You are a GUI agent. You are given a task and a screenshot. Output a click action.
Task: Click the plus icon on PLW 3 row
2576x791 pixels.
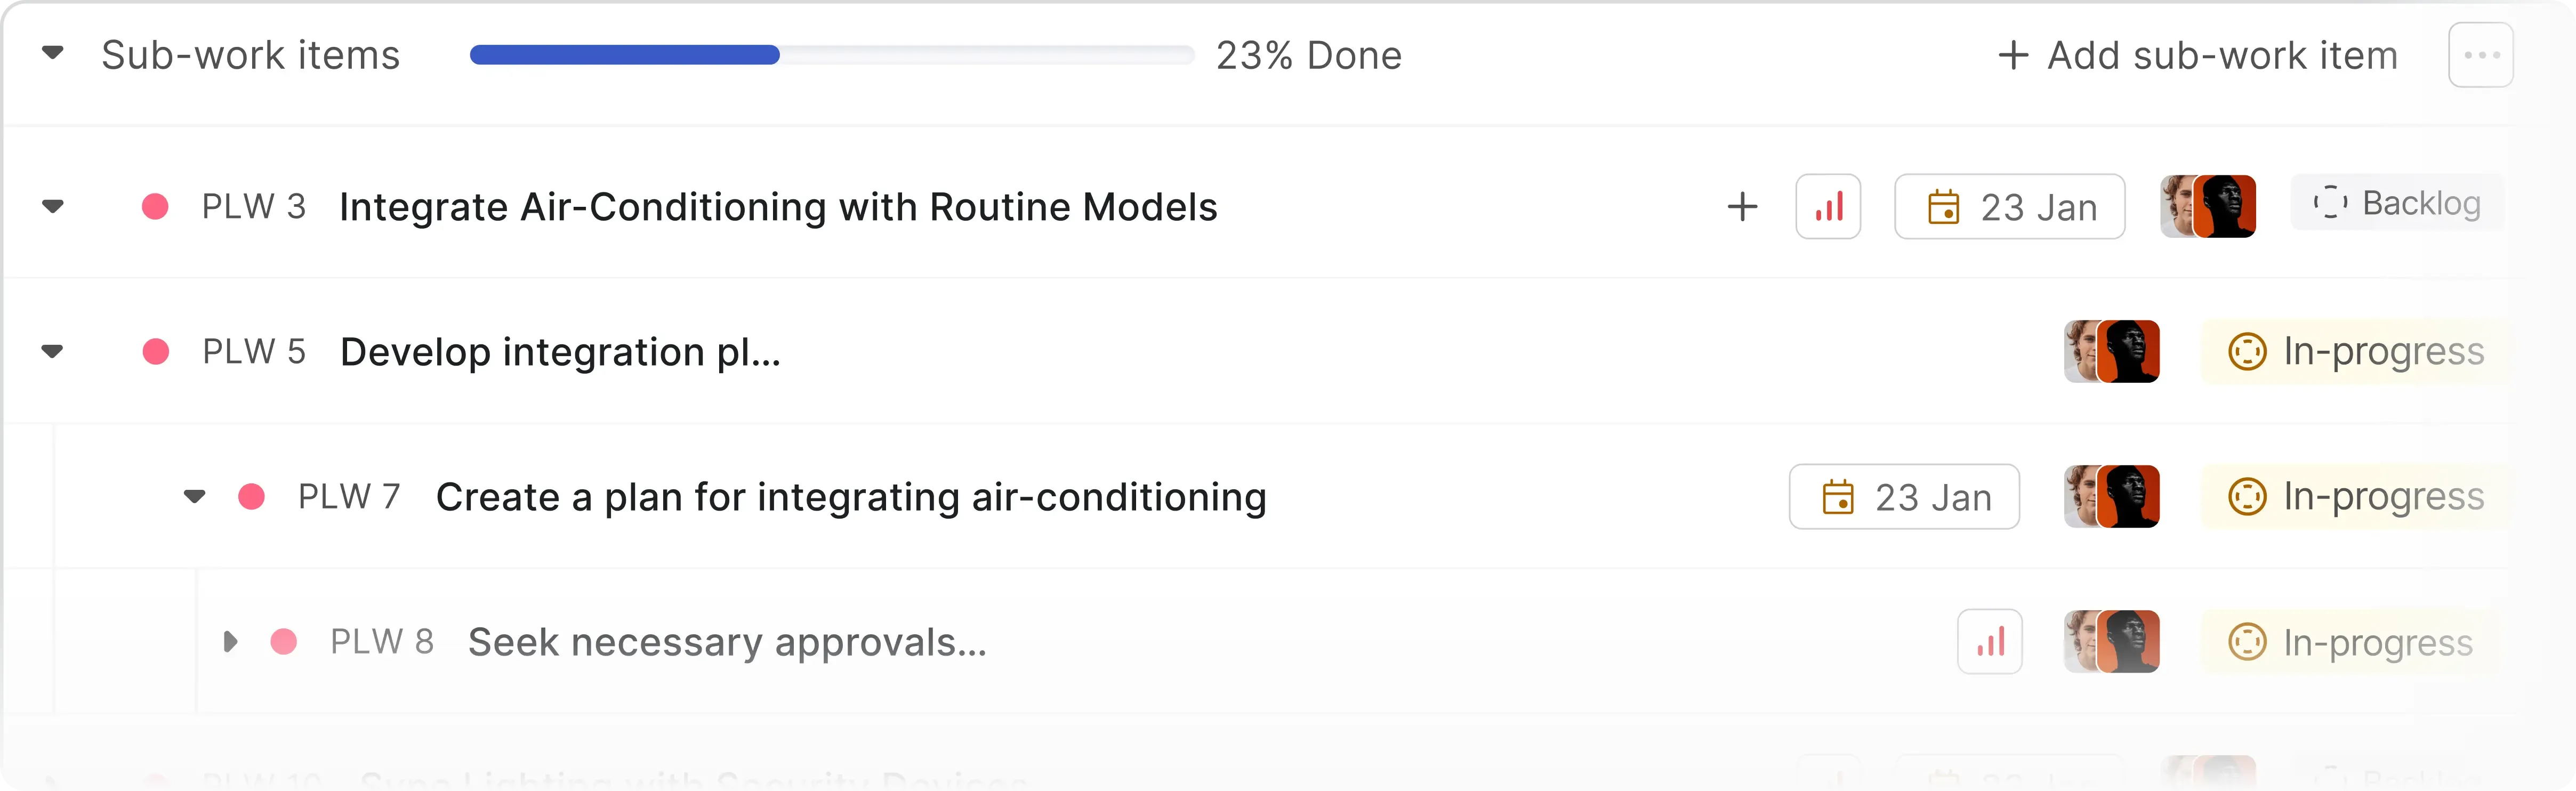(x=1742, y=207)
